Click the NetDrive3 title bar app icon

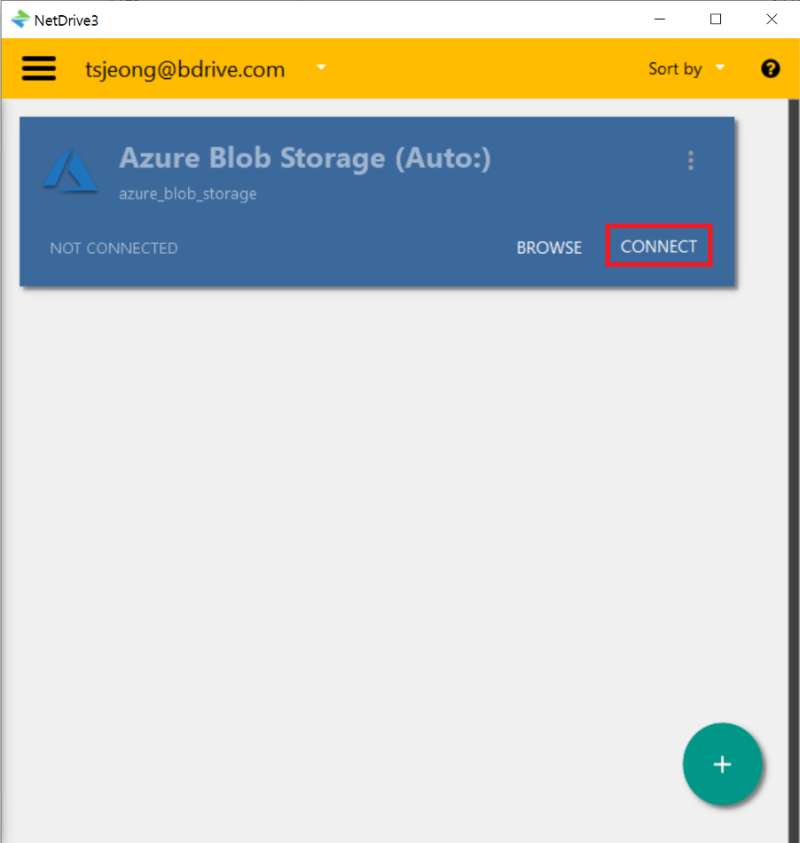[x=20, y=19]
